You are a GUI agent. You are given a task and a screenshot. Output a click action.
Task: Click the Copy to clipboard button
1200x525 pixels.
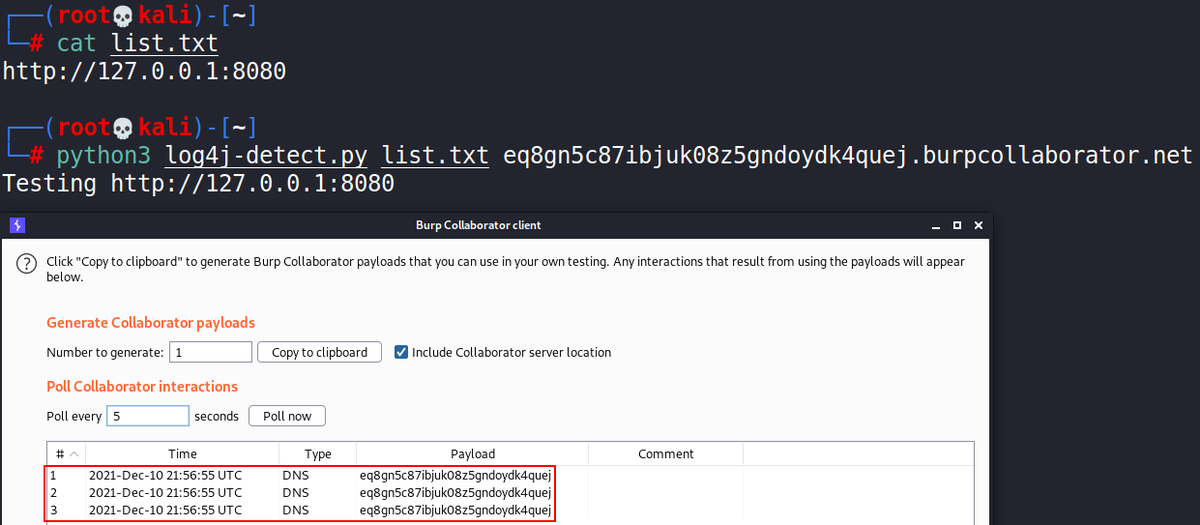[x=319, y=352]
